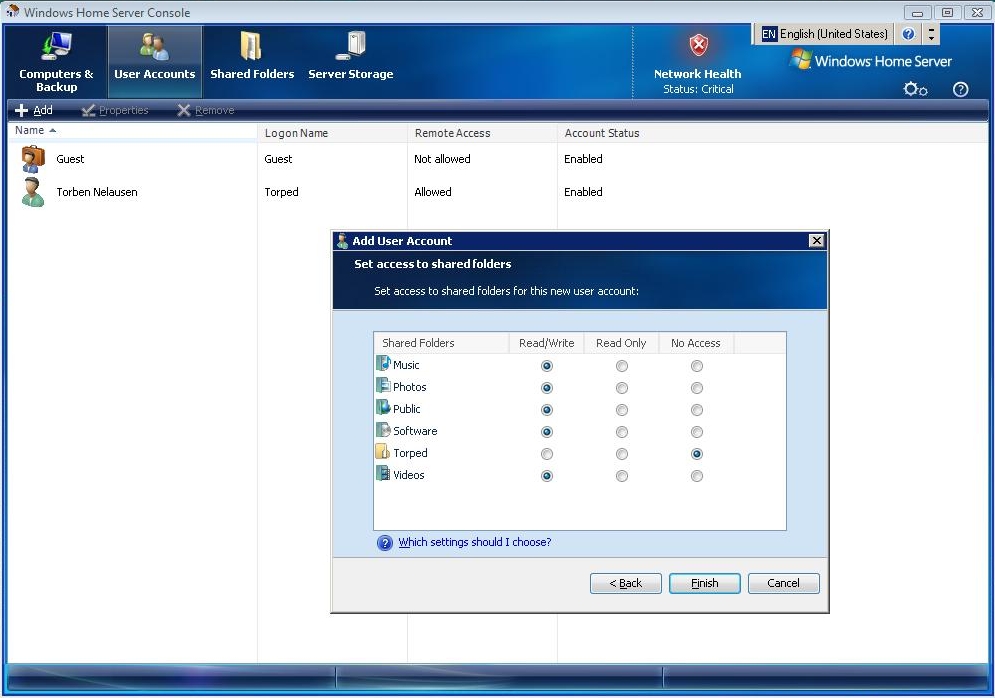995x698 pixels.
Task: Switch to the Shared Folders tab
Action: coord(252,62)
